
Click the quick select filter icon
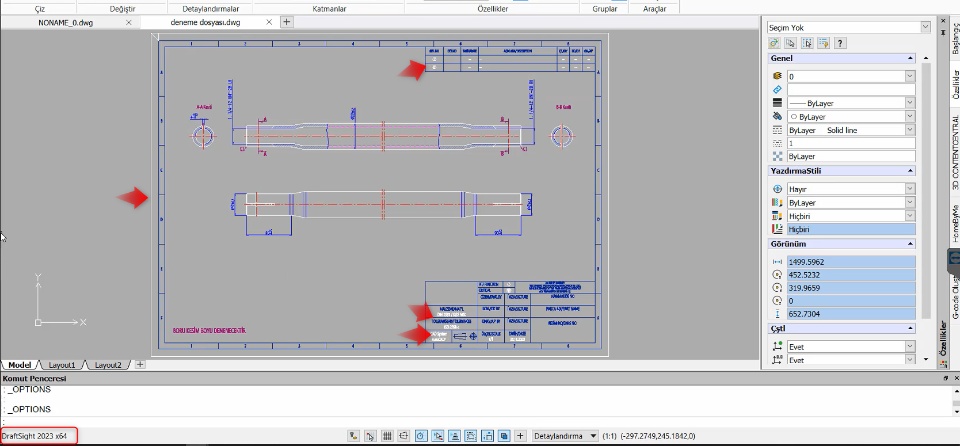coord(824,43)
